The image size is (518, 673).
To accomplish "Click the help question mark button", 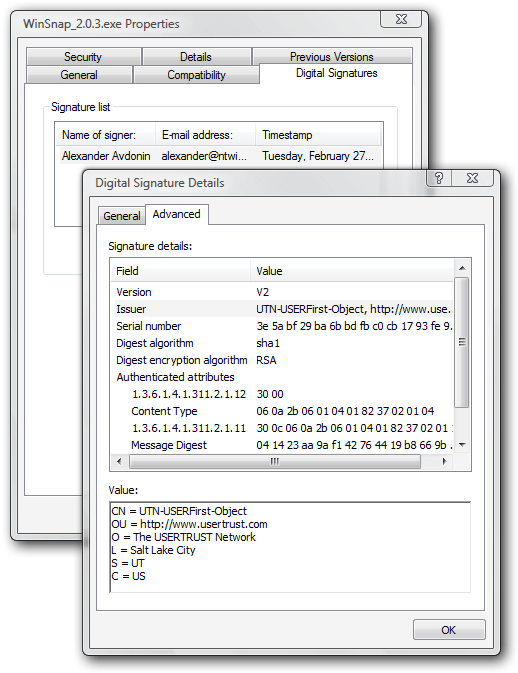I will pos(439,178).
